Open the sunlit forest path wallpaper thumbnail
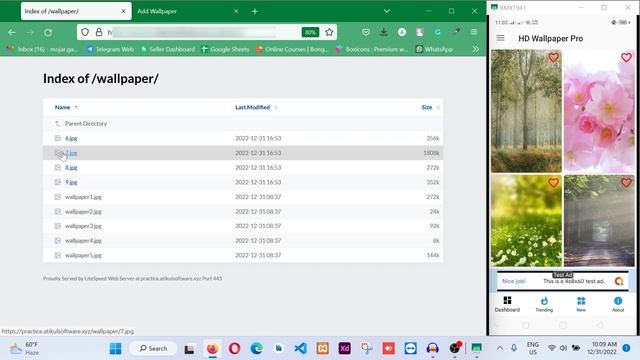Screen dimensions: 640x360 (x=599, y=221)
